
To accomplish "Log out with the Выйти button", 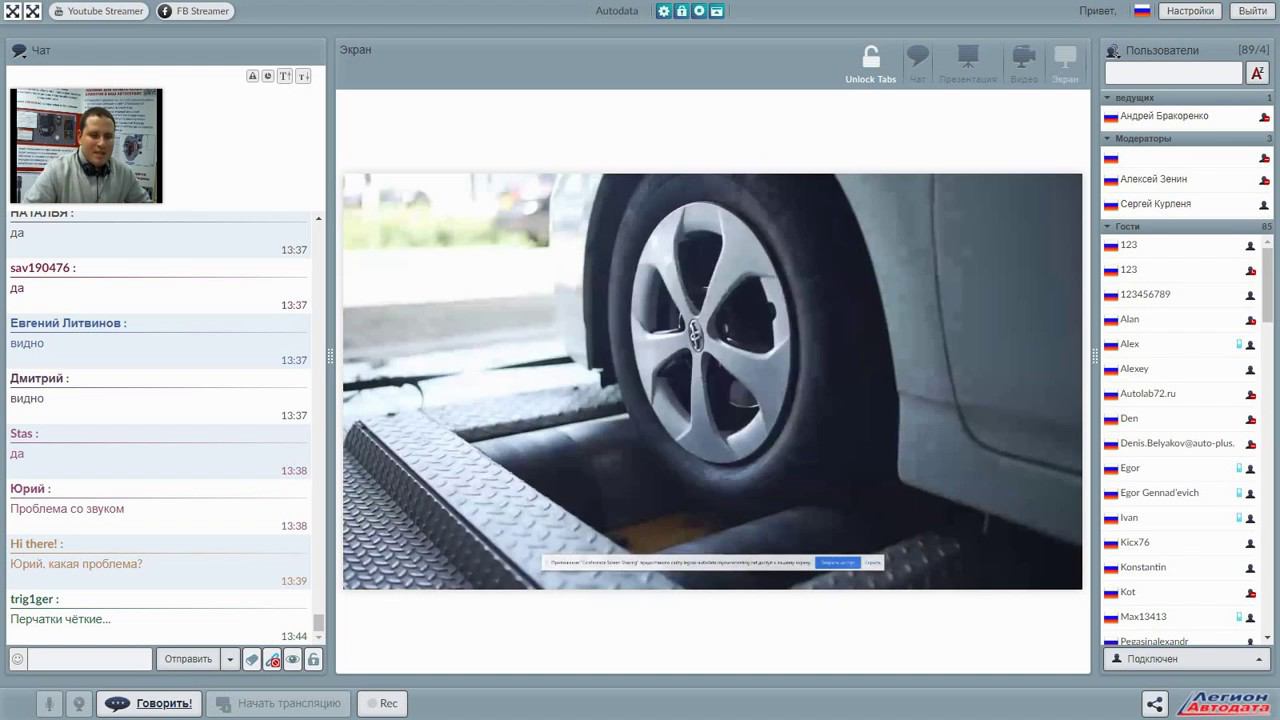I will pos(1253,11).
